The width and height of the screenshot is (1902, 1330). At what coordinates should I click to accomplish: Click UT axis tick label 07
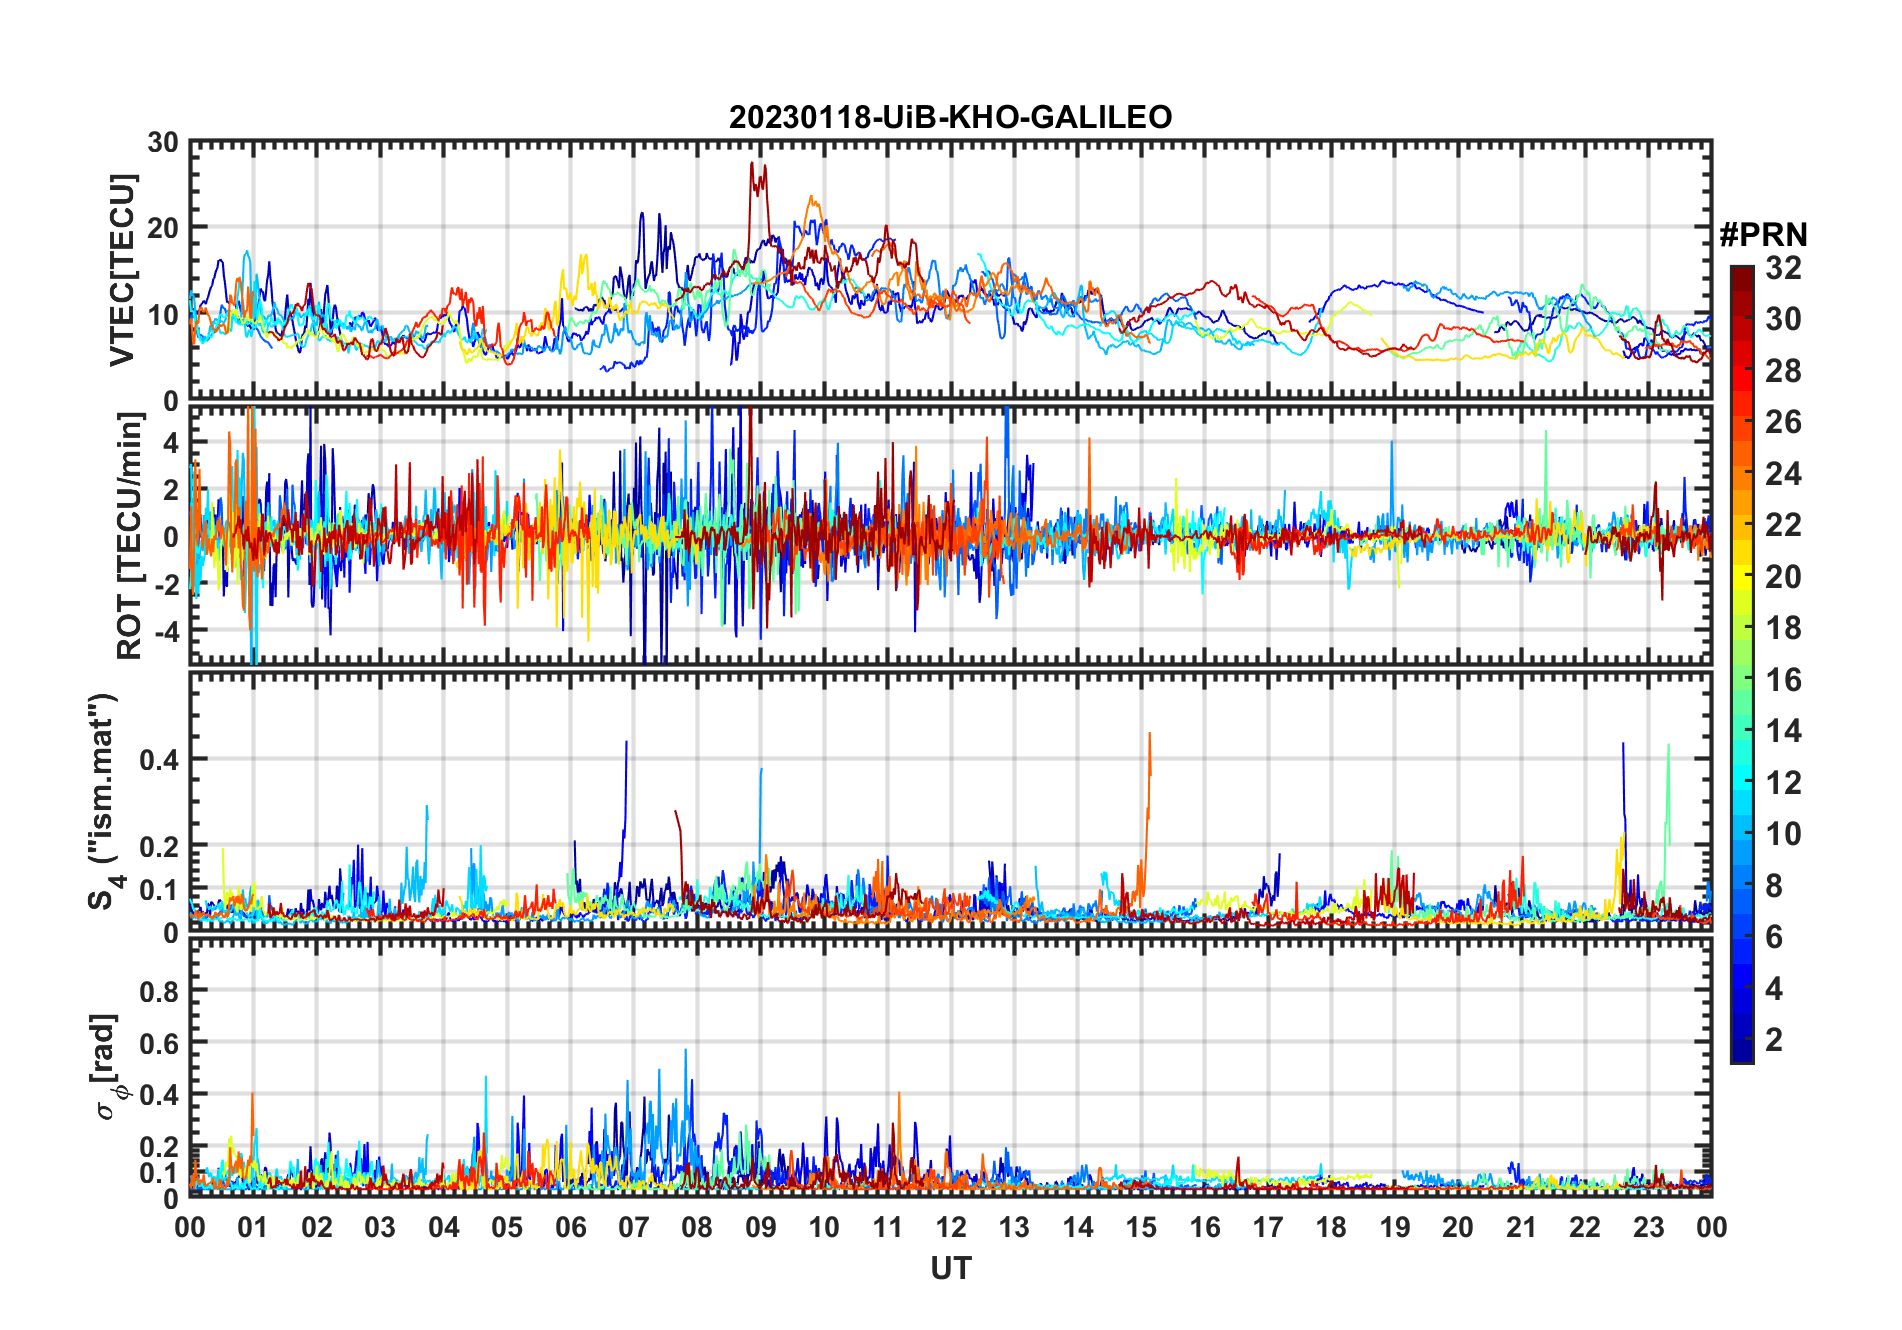coord(634,1228)
